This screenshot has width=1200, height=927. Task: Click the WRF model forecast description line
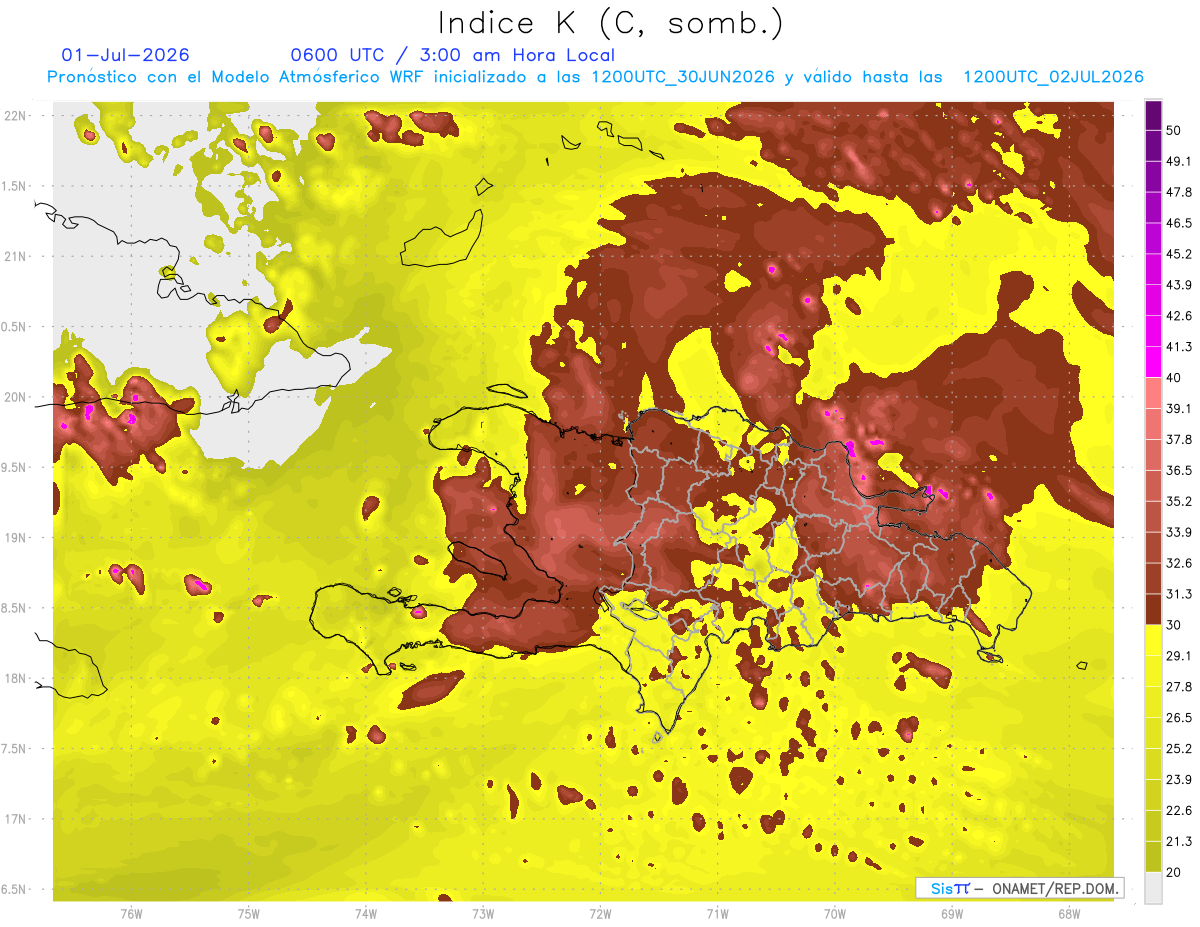pos(595,77)
